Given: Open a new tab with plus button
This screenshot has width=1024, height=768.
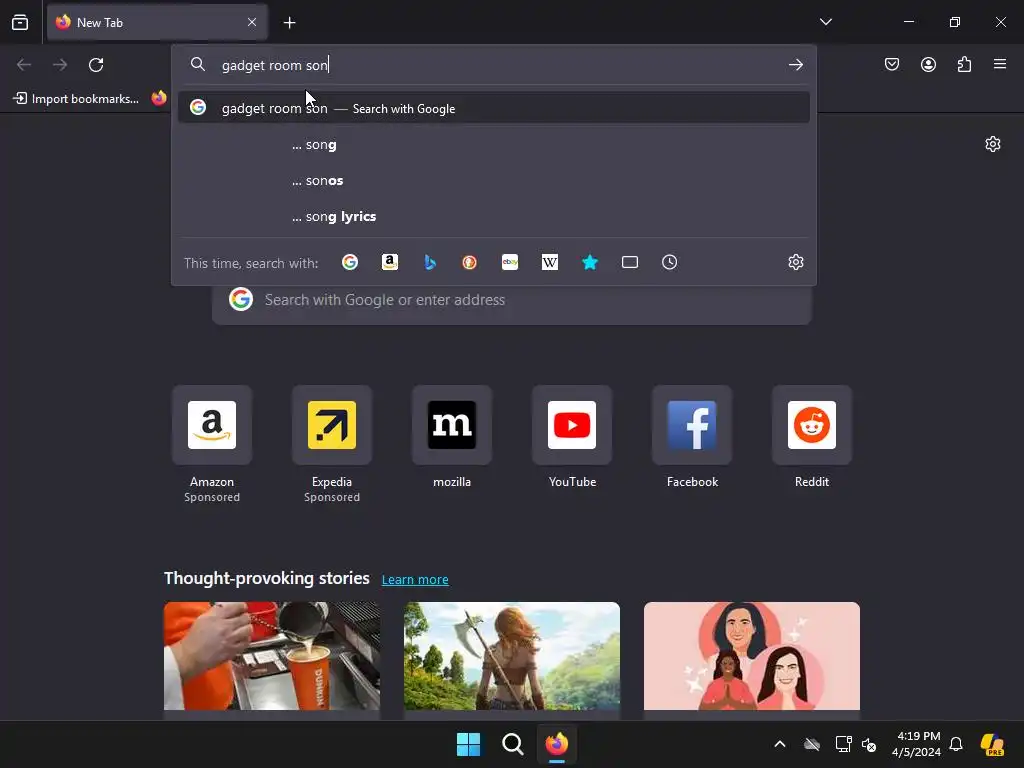Looking at the screenshot, I should pyautogui.click(x=289, y=23).
